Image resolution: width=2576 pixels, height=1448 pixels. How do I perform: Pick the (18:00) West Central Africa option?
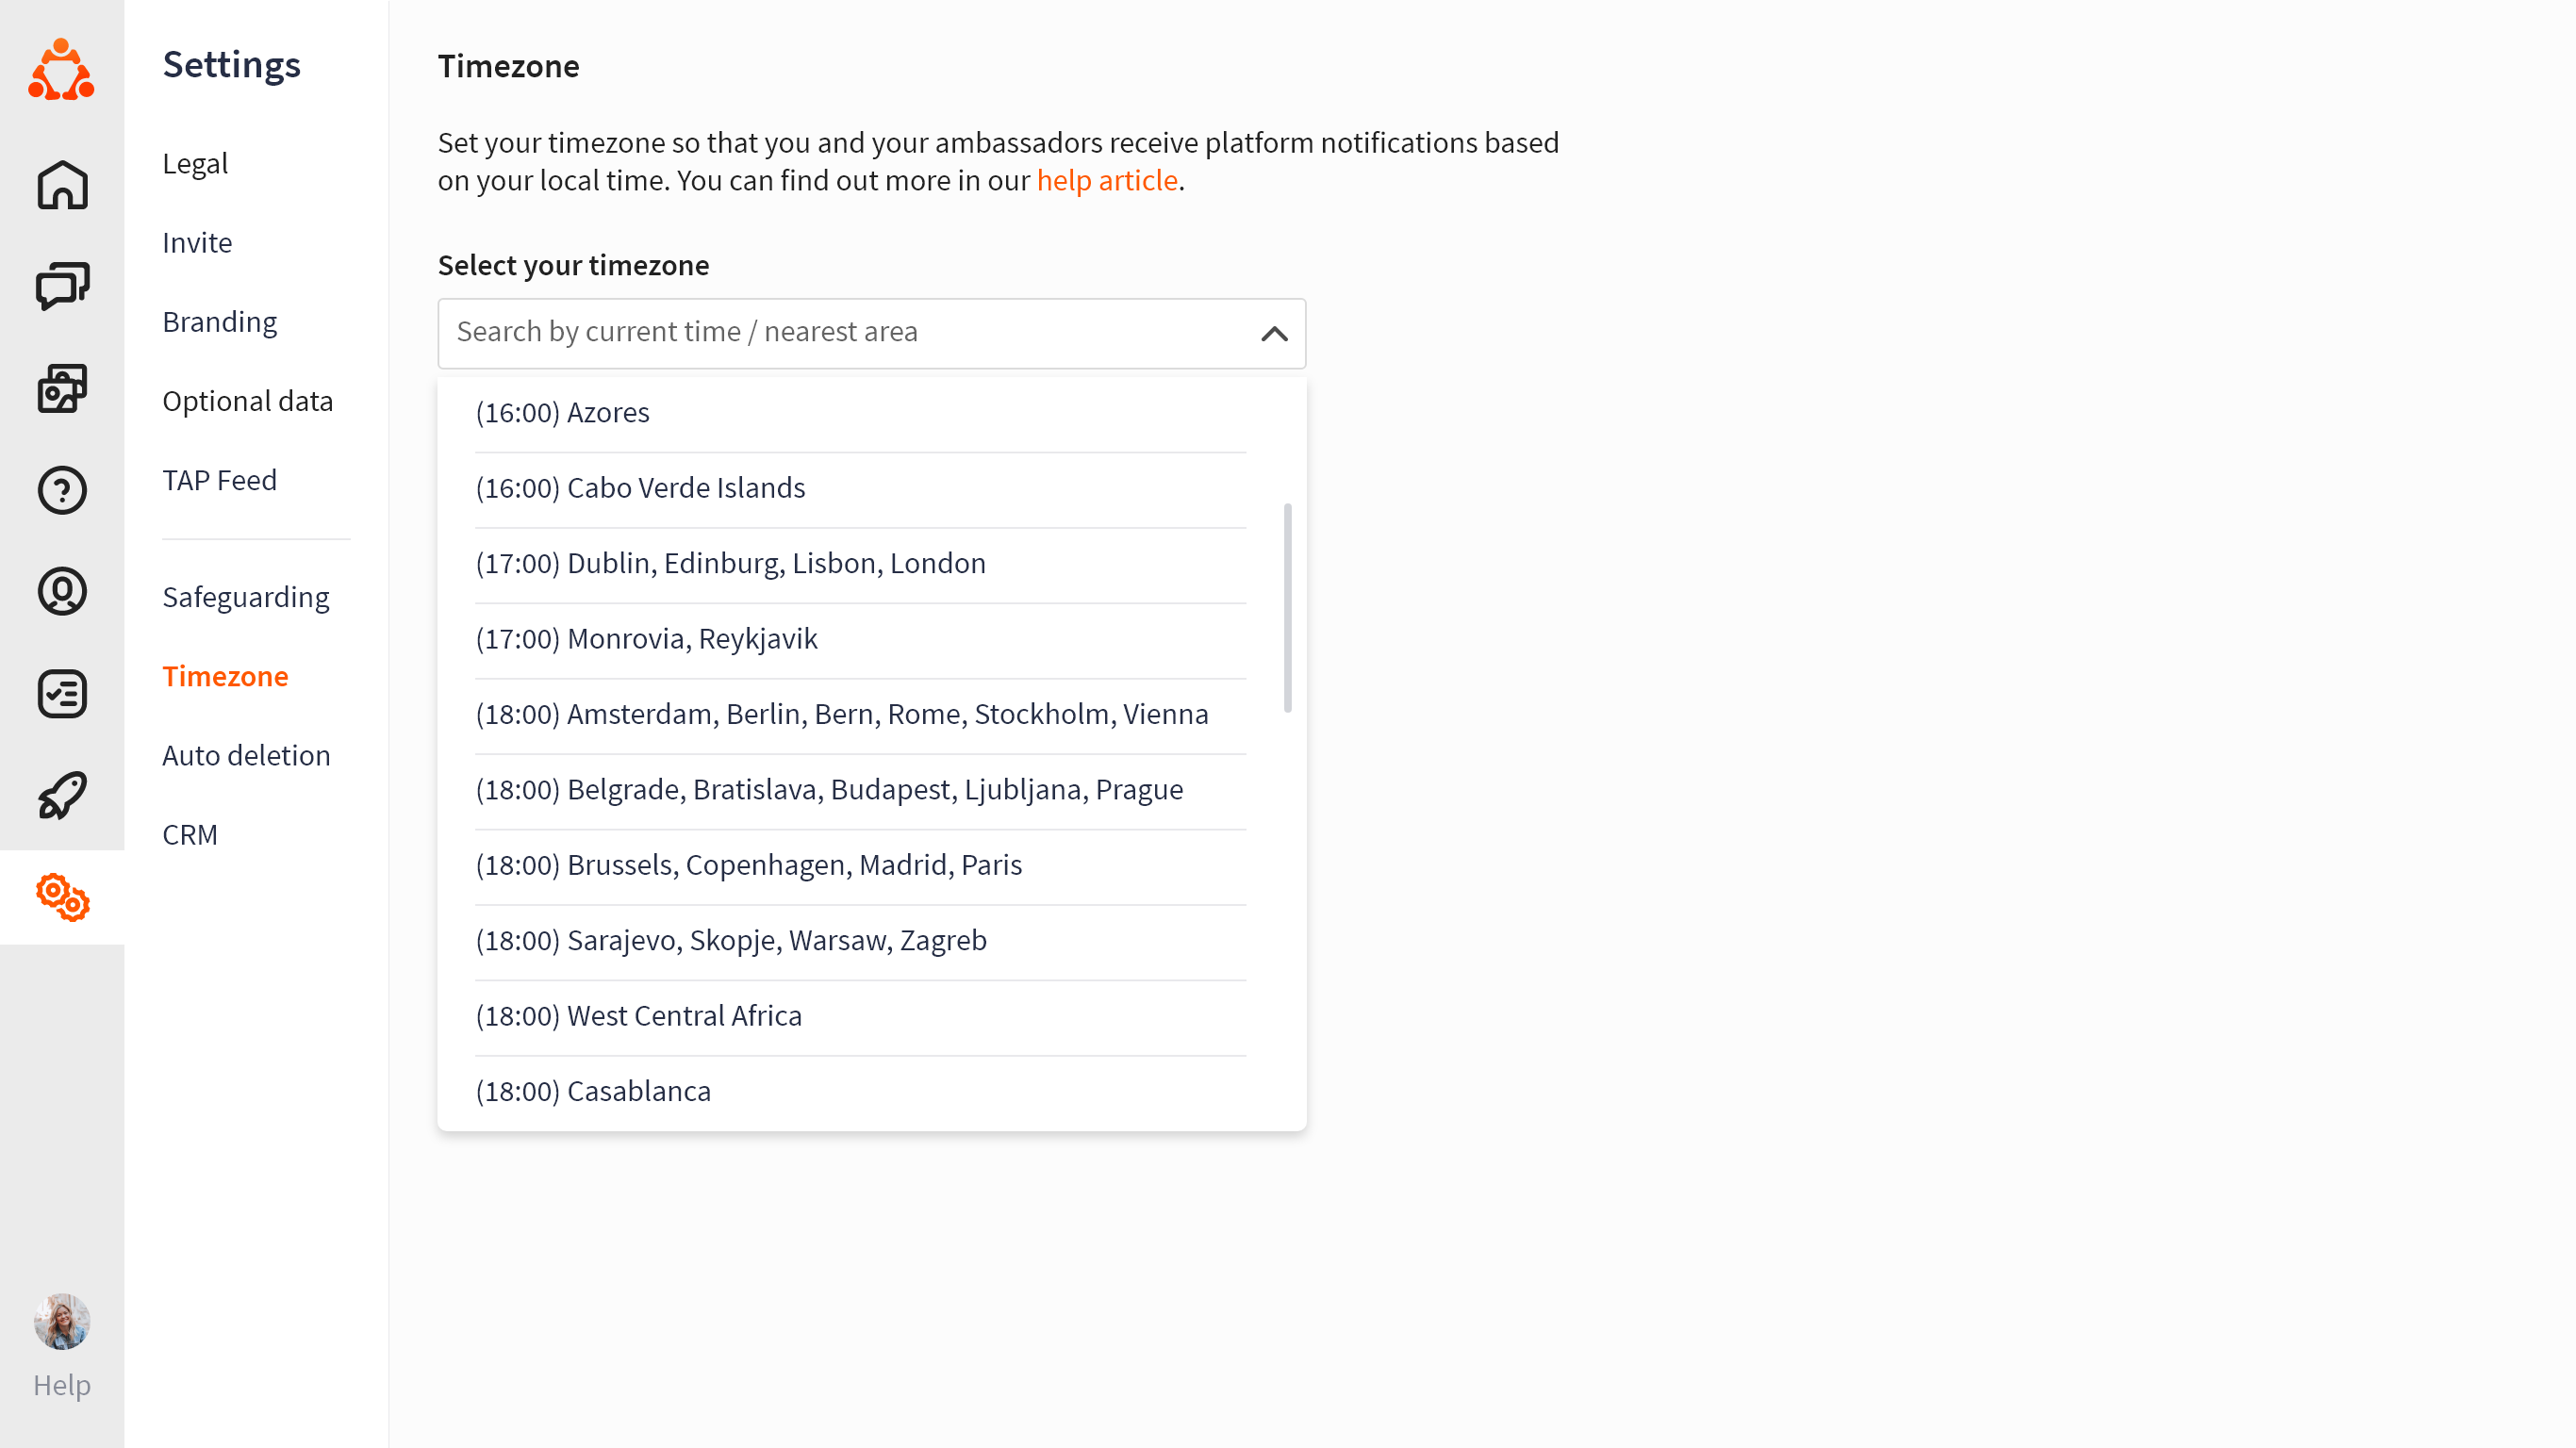[639, 1015]
